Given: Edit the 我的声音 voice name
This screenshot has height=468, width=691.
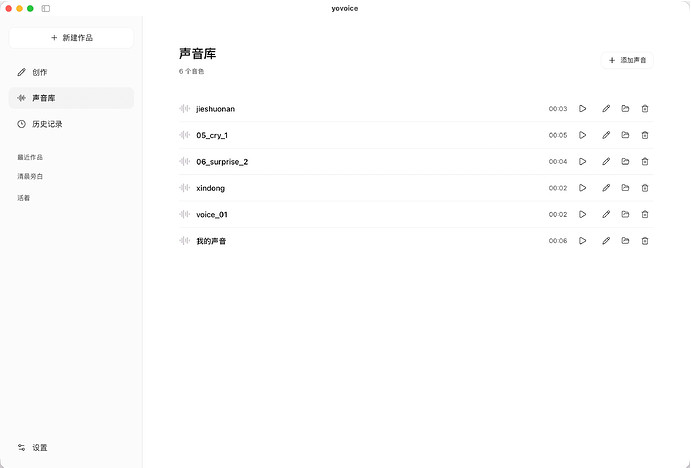Looking at the screenshot, I should coord(606,241).
